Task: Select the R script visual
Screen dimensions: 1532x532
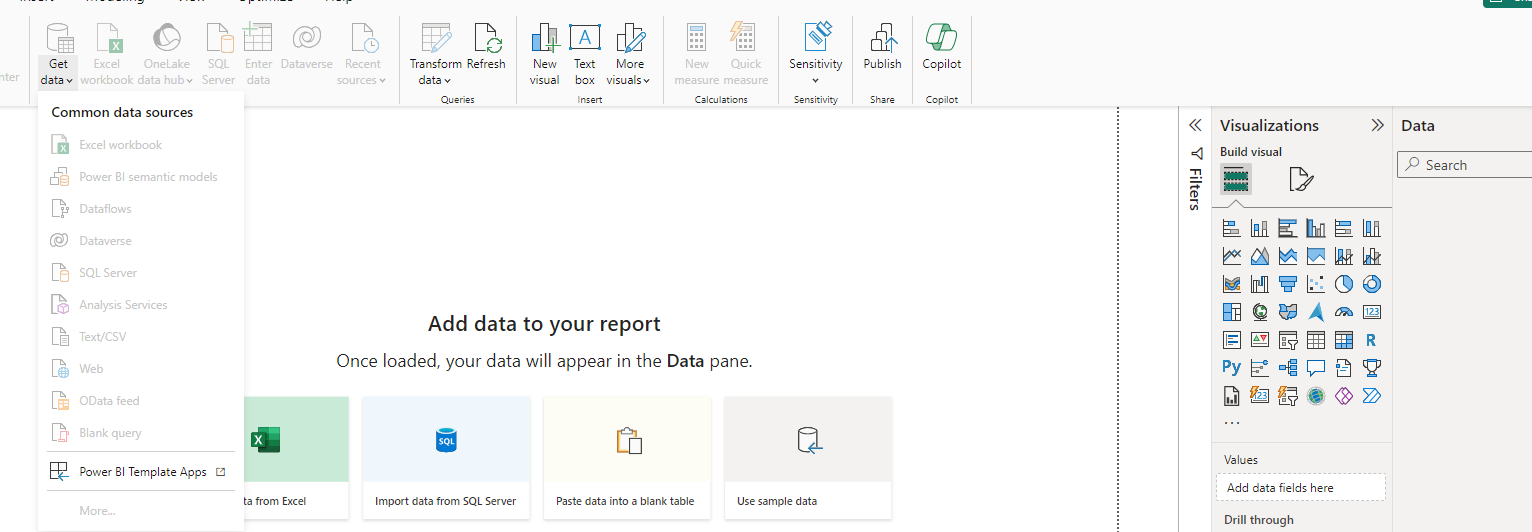Action: [x=1372, y=340]
